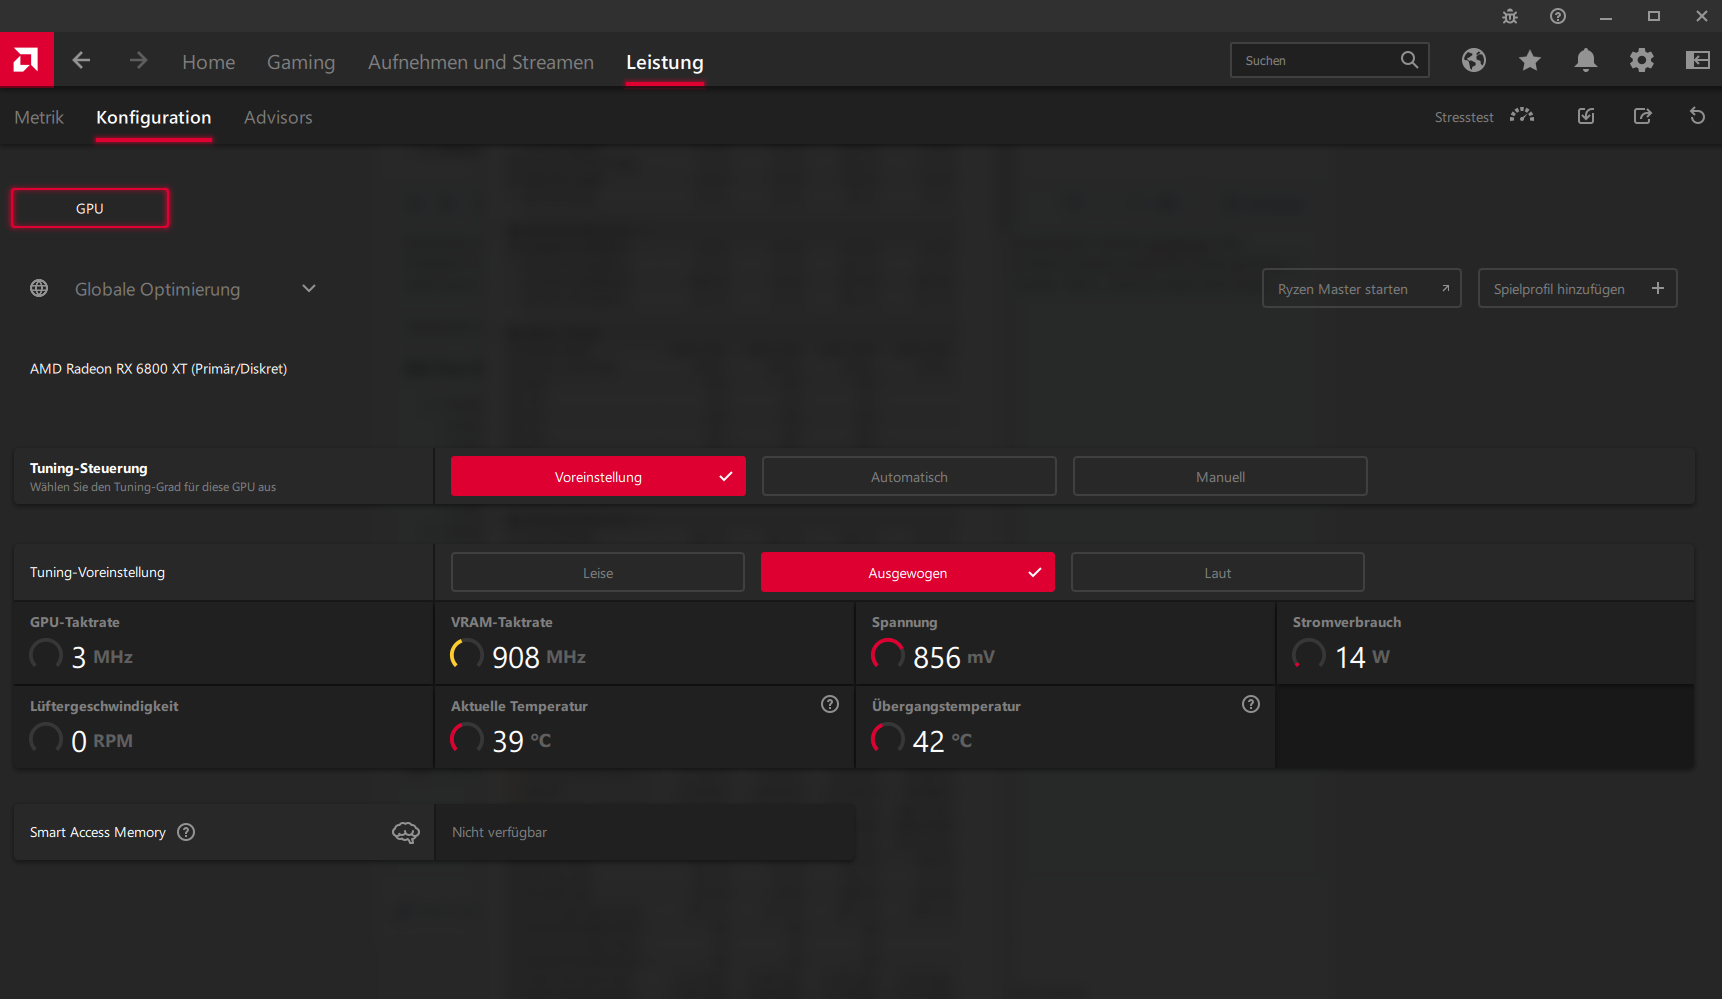Click Spielprofil hinzufügen
Screen dimensions: 1722x999
click(x=1578, y=288)
